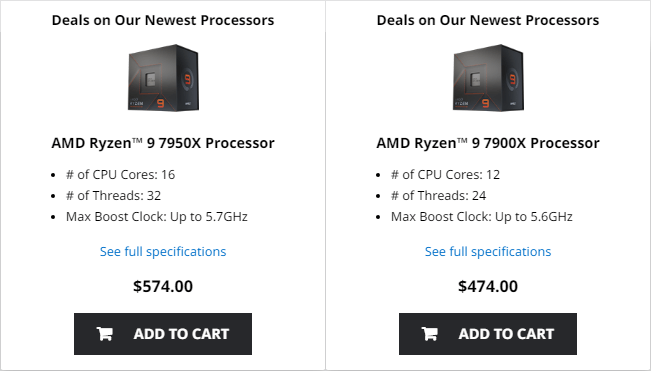Click ADD TO CART text for the $574.00 processor
The height and width of the screenshot is (371, 651).
[x=181, y=334]
